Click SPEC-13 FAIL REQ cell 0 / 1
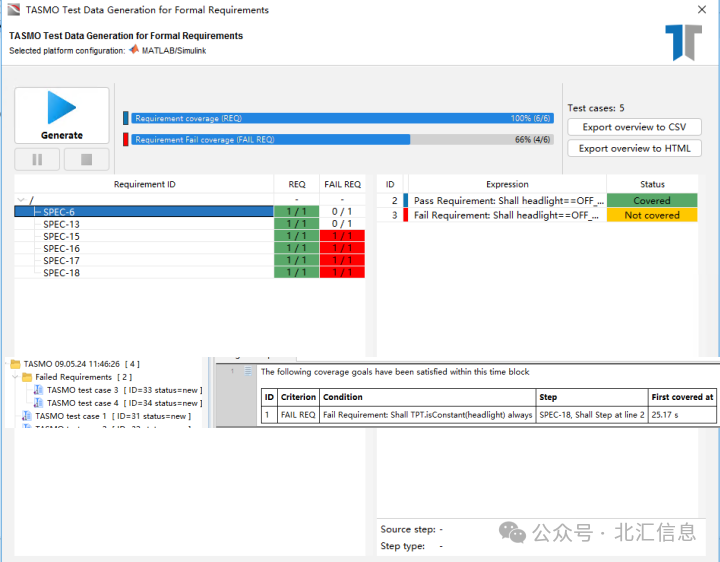Screen dimensions: 720x562 click(342, 224)
